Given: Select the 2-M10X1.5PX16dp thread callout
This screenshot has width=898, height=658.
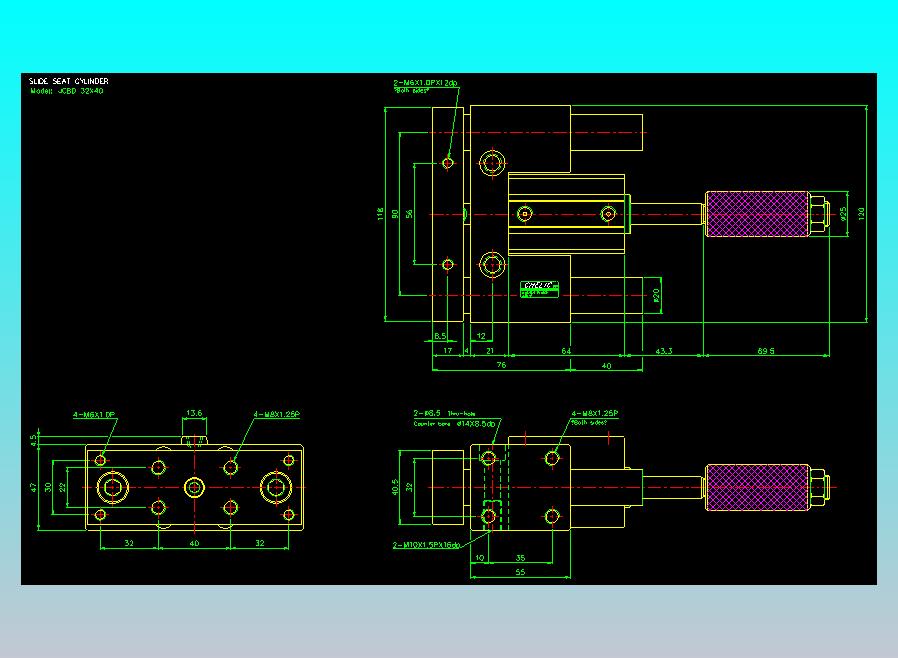Looking at the screenshot, I should pyautogui.click(x=426, y=545).
